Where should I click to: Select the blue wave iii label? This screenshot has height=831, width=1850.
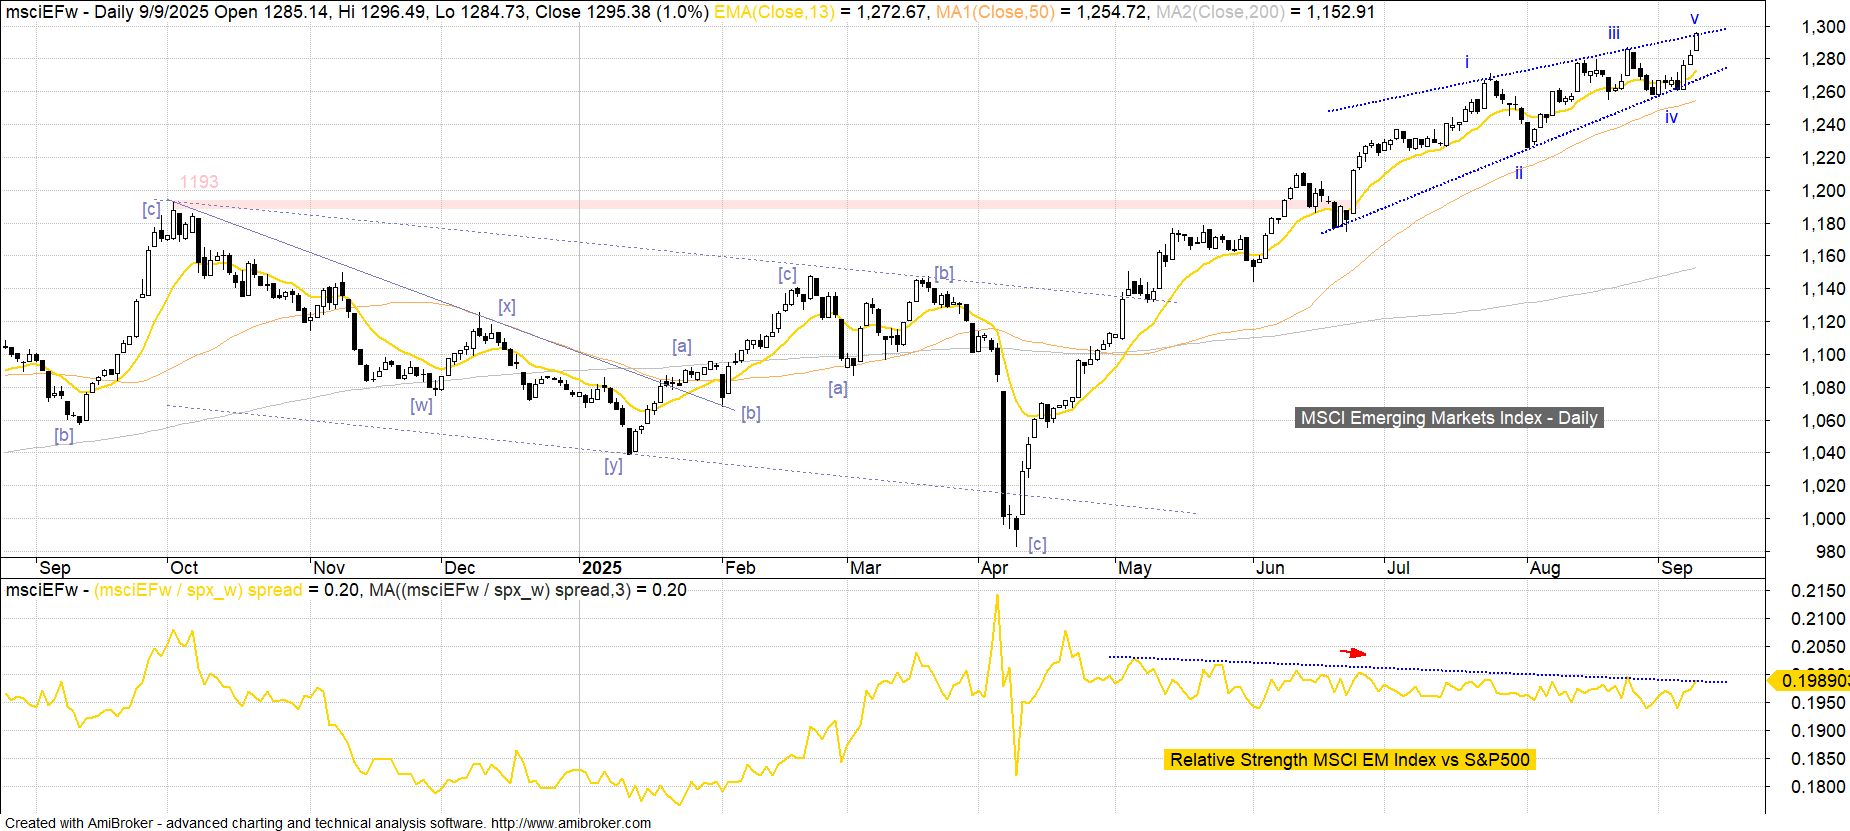point(1614,33)
